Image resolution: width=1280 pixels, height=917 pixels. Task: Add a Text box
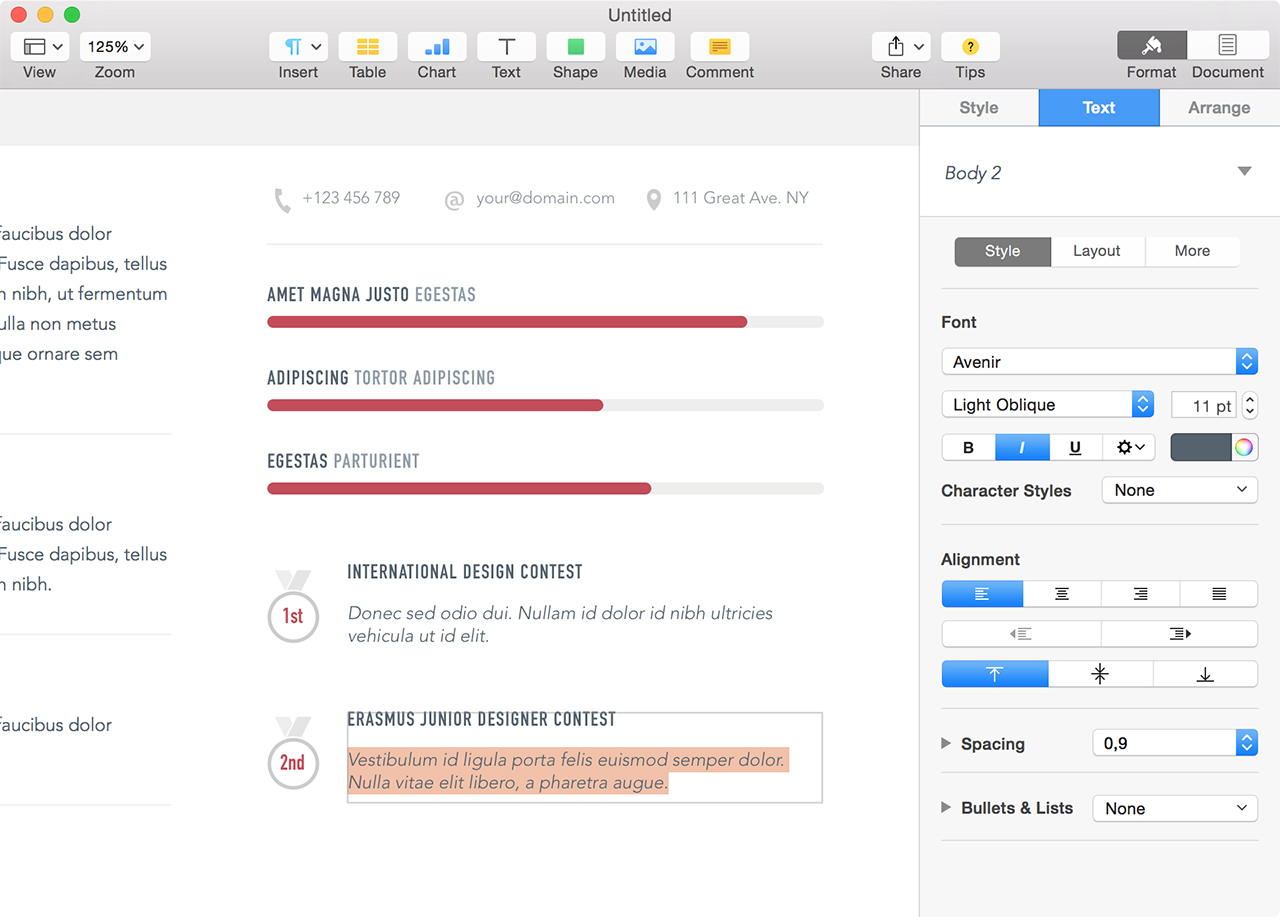[506, 47]
